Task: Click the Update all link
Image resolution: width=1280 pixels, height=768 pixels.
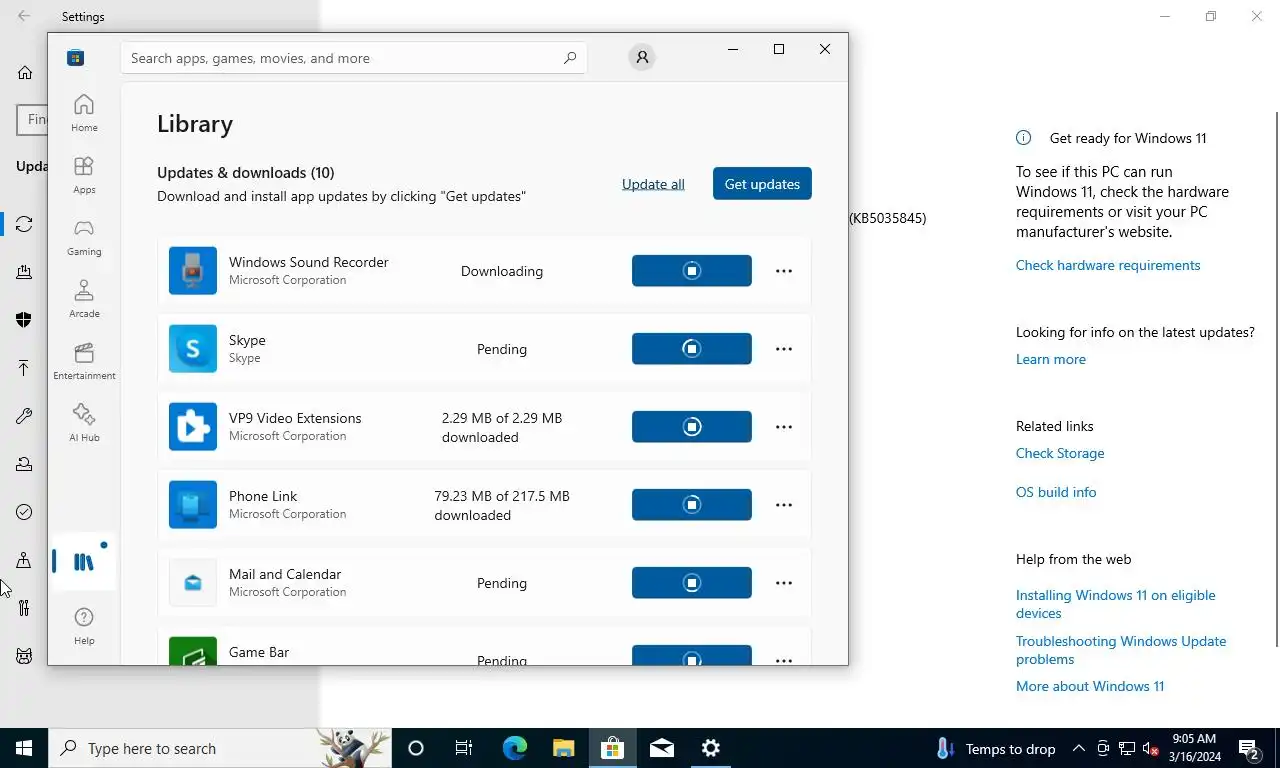Action: click(x=653, y=184)
